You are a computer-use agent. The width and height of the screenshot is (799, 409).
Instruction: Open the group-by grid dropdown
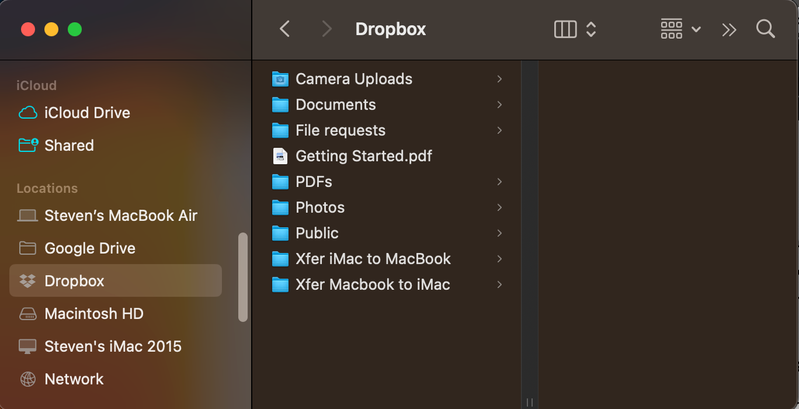point(681,29)
